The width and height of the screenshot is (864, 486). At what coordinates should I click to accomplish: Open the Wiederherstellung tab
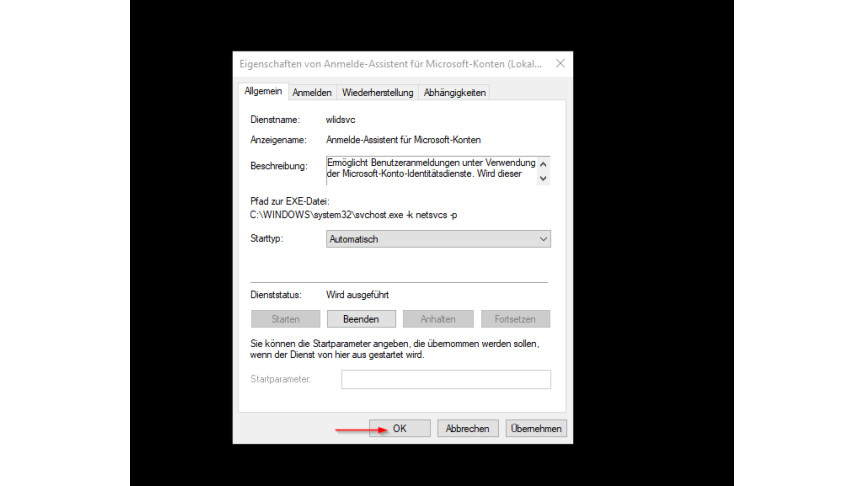coord(377,93)
